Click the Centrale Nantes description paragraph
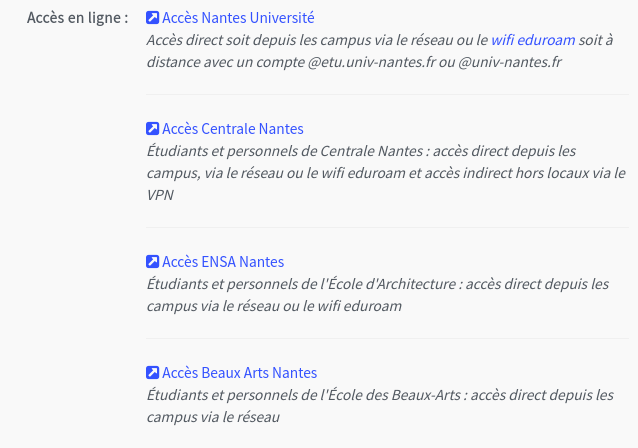Viewport: 638px width, 448px height. pyautogui.click(x=386, y=173)
